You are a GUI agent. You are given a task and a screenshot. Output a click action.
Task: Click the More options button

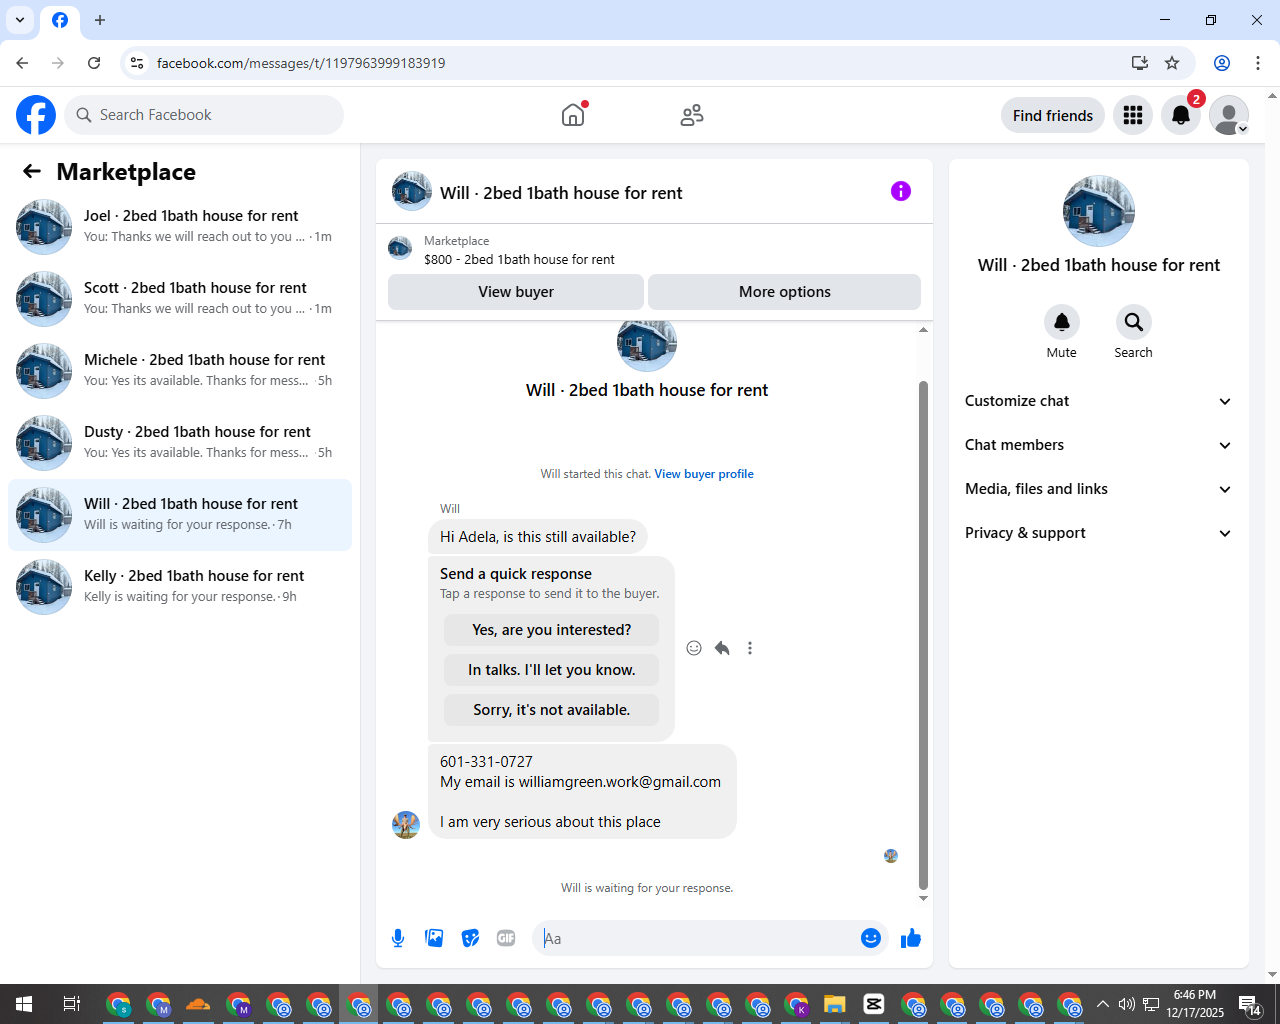click(x=785, y=292)
